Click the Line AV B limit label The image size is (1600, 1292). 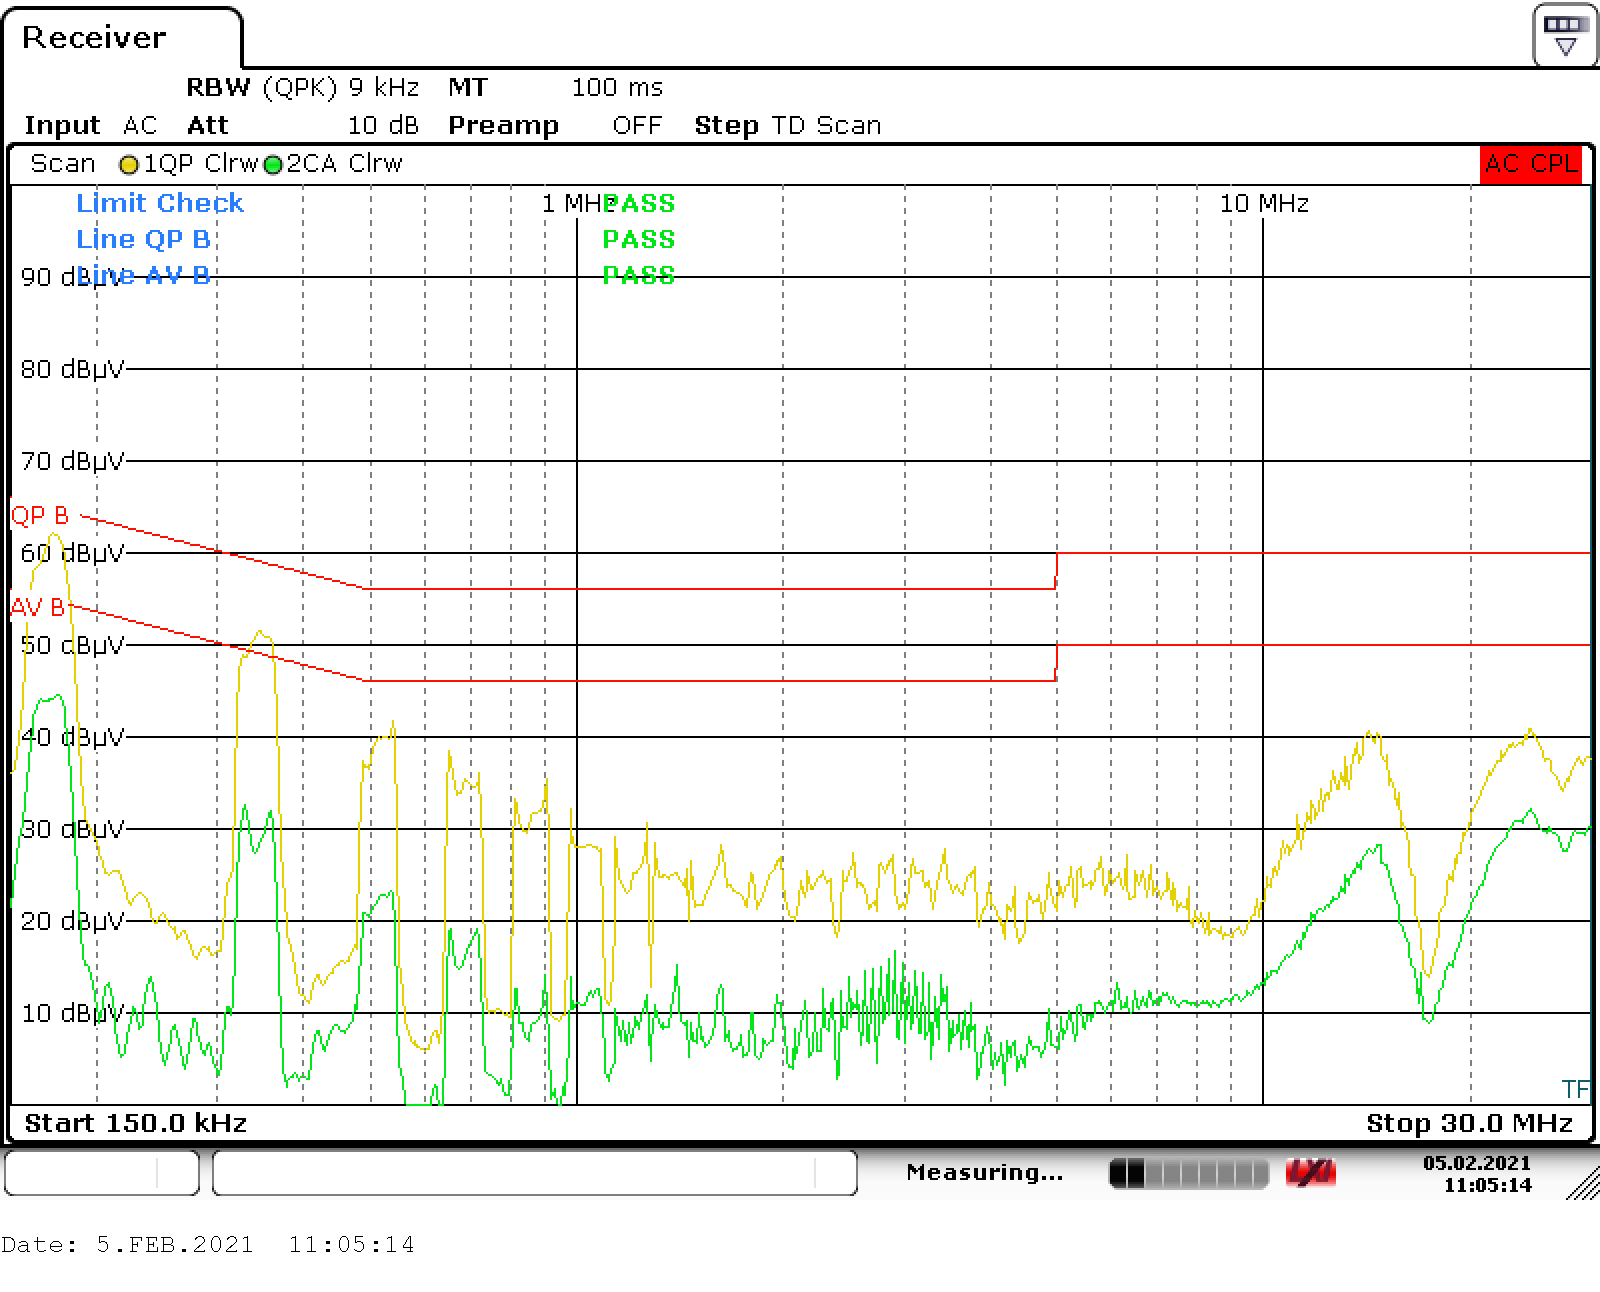(x=143, y=275)
